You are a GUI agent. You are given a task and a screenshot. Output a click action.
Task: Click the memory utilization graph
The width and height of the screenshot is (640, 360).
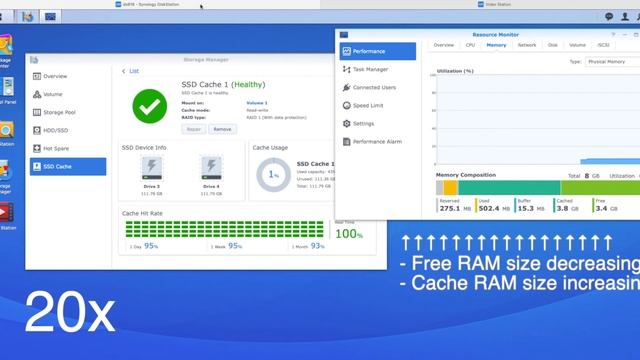pos(538,120)
